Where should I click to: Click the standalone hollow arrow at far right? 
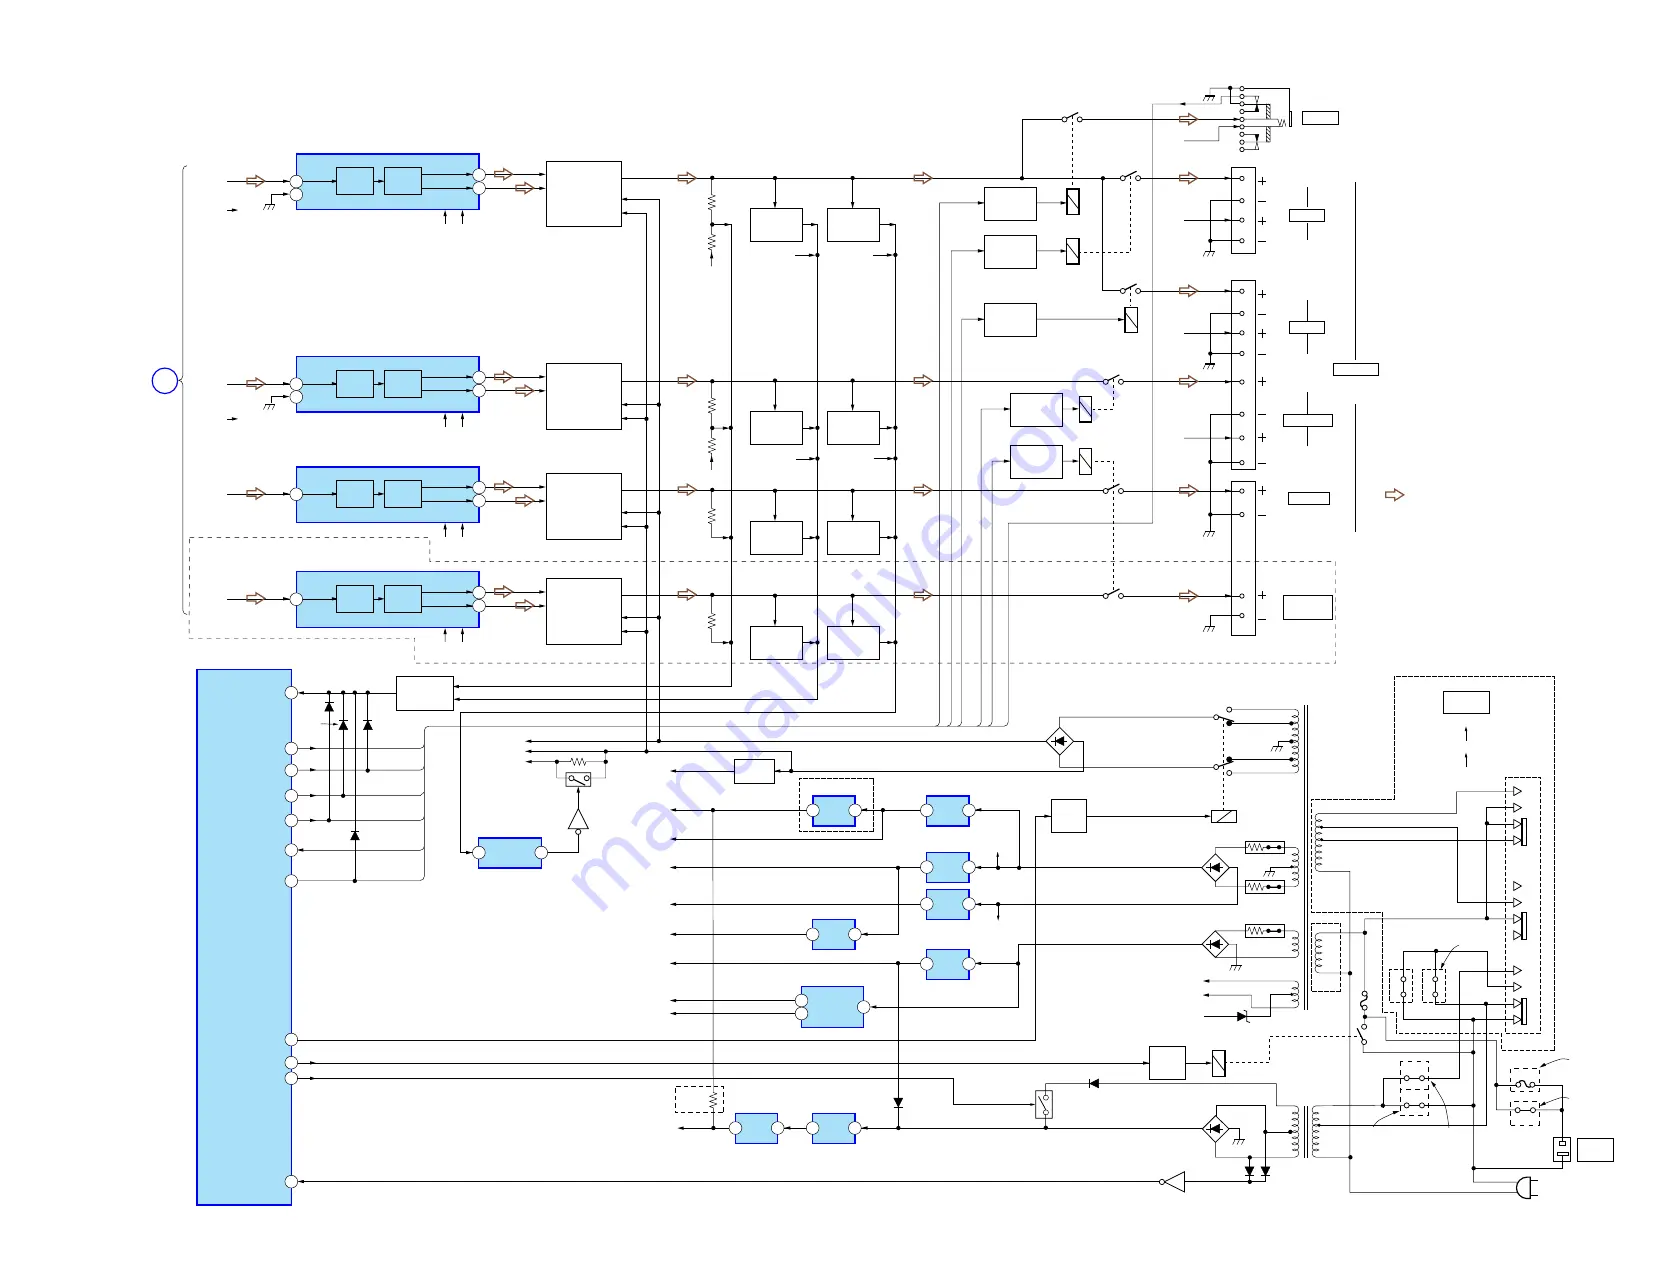(x=1395, y=494)
